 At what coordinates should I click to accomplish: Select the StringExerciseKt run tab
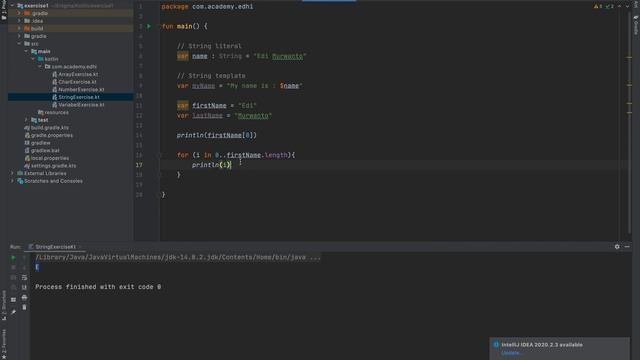(55, 247)
